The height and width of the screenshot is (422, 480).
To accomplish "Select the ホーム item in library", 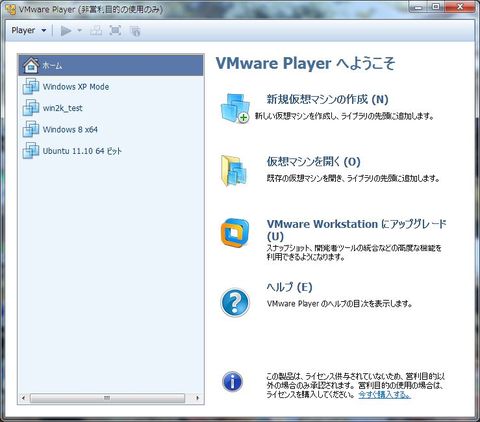I will [111, 65].
